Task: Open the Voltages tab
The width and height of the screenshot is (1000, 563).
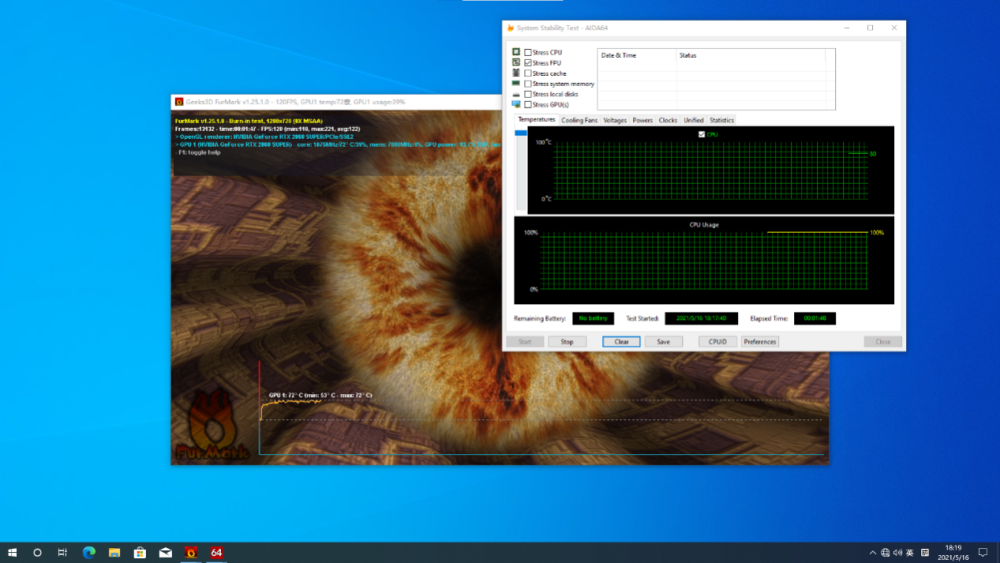Action: (615, 120)
